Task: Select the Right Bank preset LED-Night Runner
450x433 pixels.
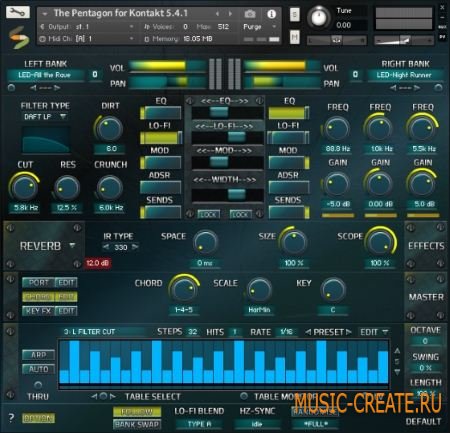Action: (405, 75)
